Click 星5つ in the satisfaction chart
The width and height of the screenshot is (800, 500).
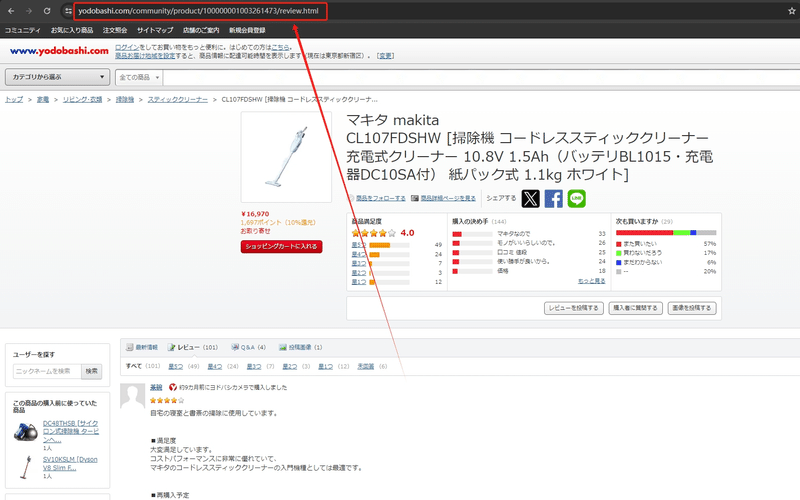(359, 245)
